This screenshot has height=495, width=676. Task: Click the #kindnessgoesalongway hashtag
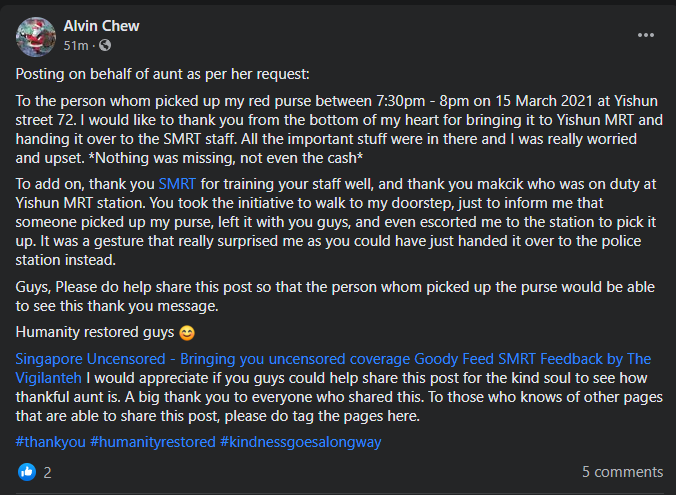[300, 442]
